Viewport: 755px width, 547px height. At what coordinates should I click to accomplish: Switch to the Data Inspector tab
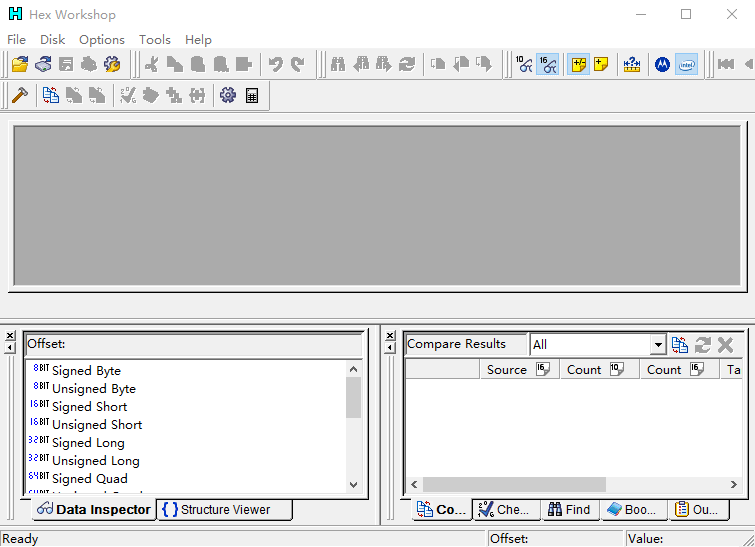94,509
